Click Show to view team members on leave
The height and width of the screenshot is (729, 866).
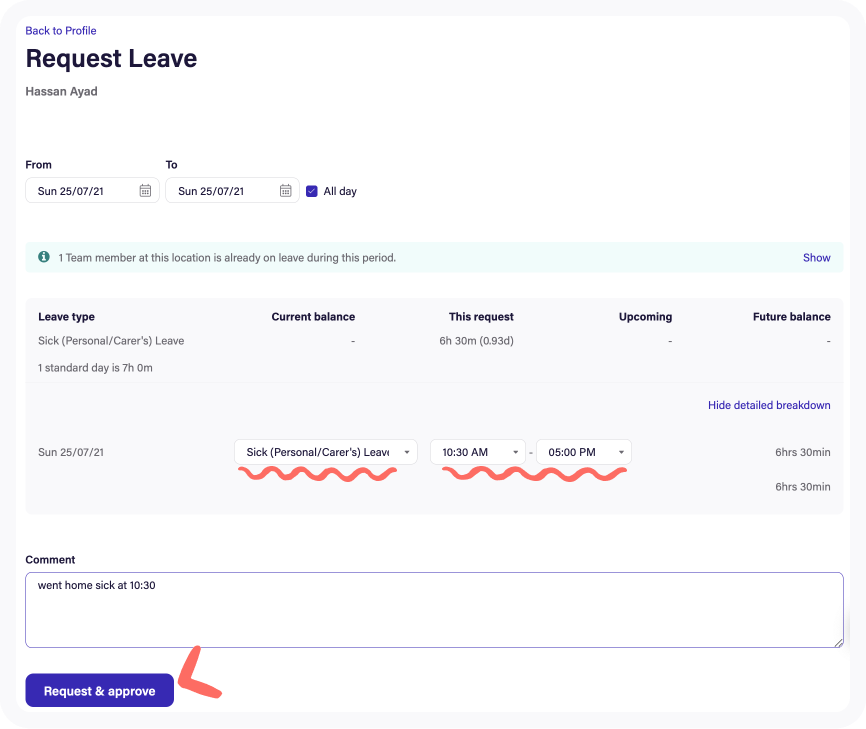pos(816,258)
